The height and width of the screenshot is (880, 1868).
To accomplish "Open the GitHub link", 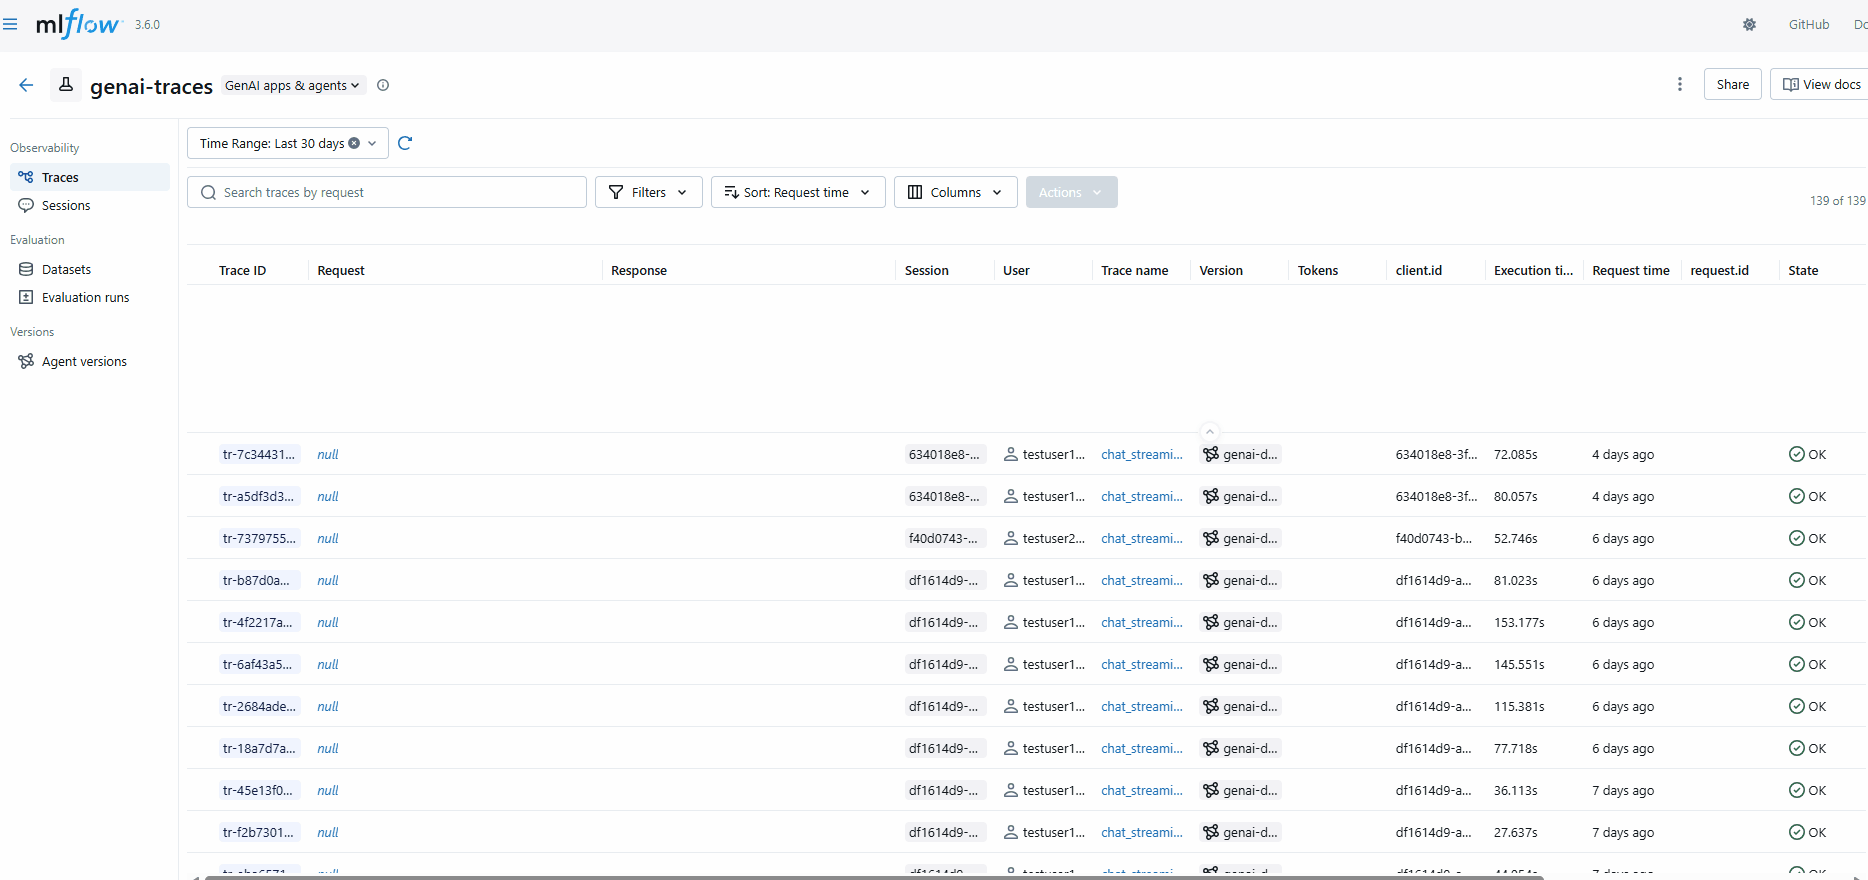I will click(1808, 24).
